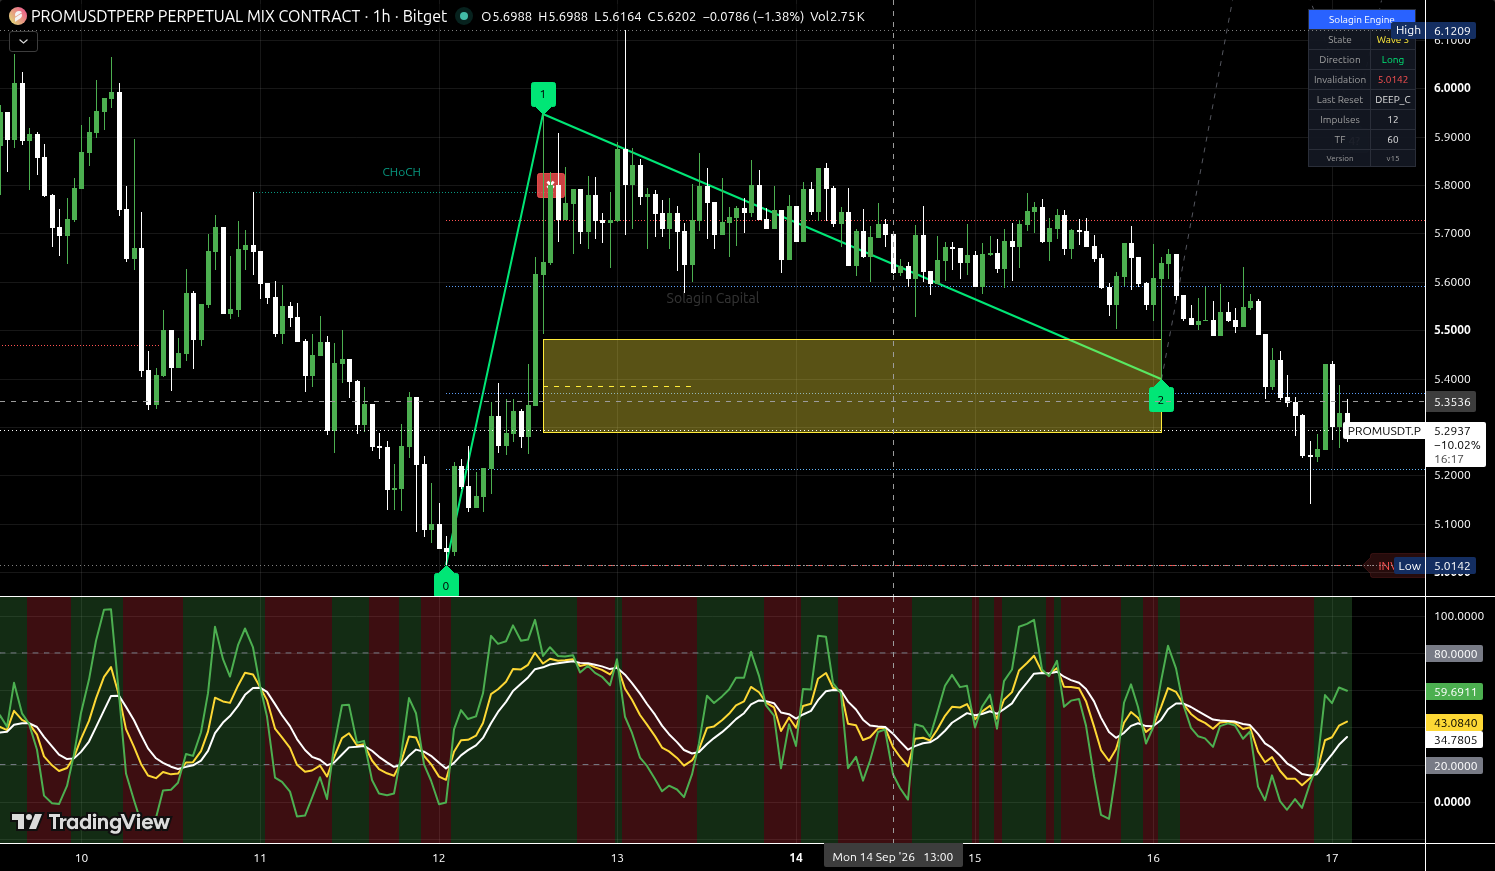This screenshot has height=871, width=1495.
Task: Click the Solagin Engine table header
Action: [1362, 19]
